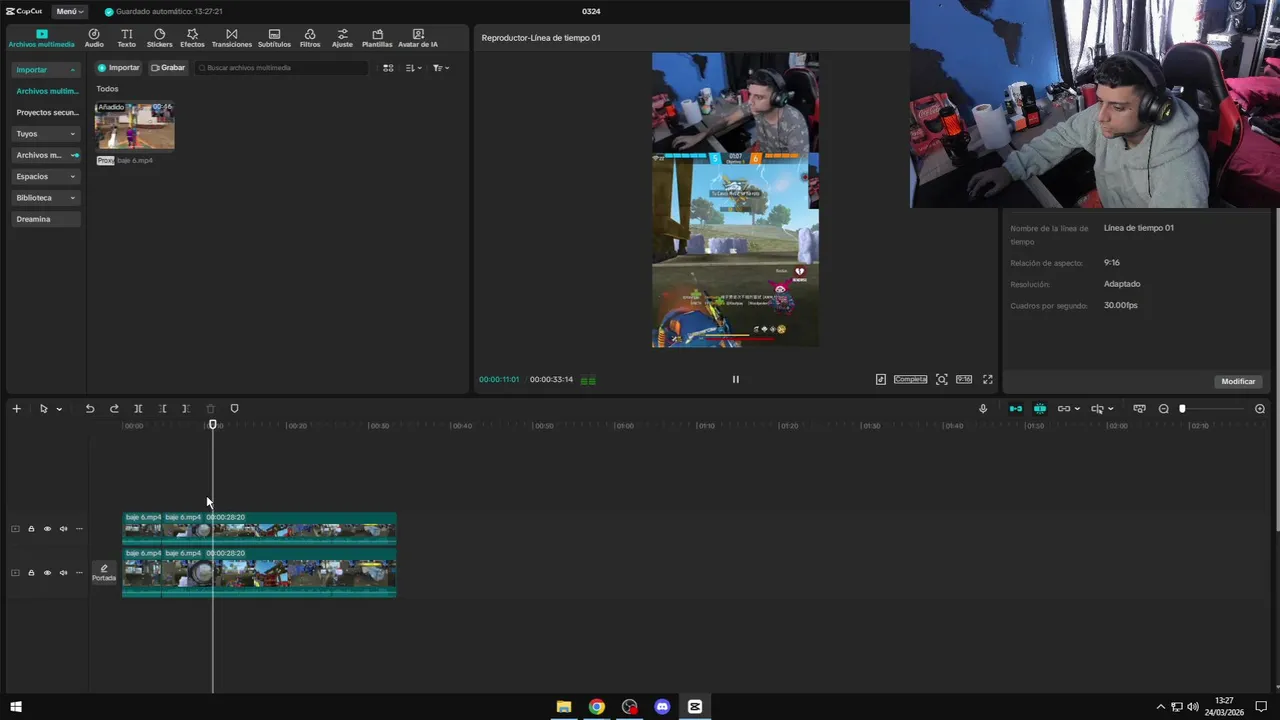Screen dimensions: 1280x720
Task: Mute the upper video track
Action: click(63, 529)
